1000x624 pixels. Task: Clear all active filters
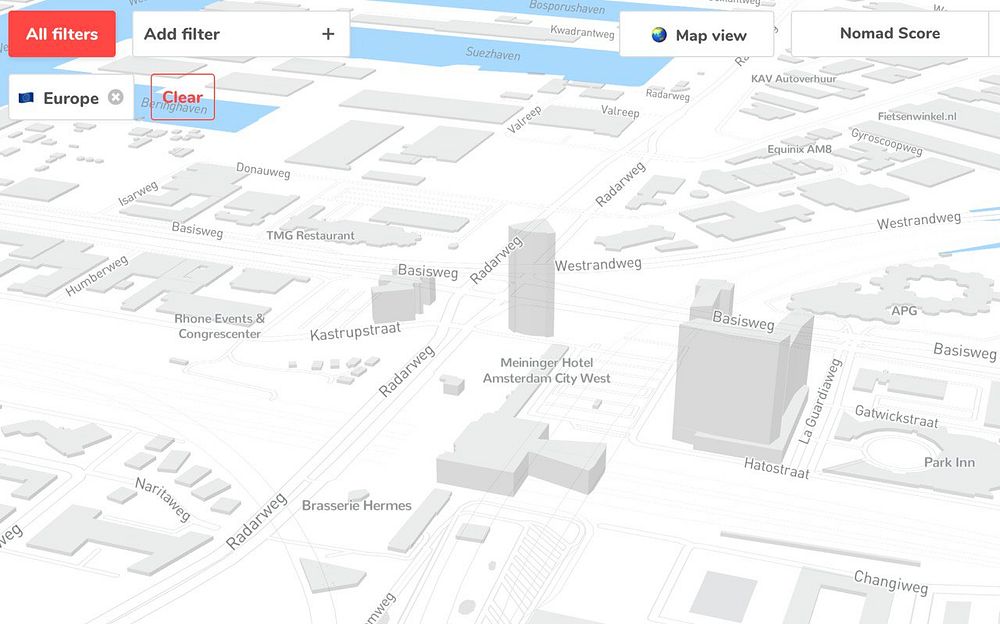182,97
